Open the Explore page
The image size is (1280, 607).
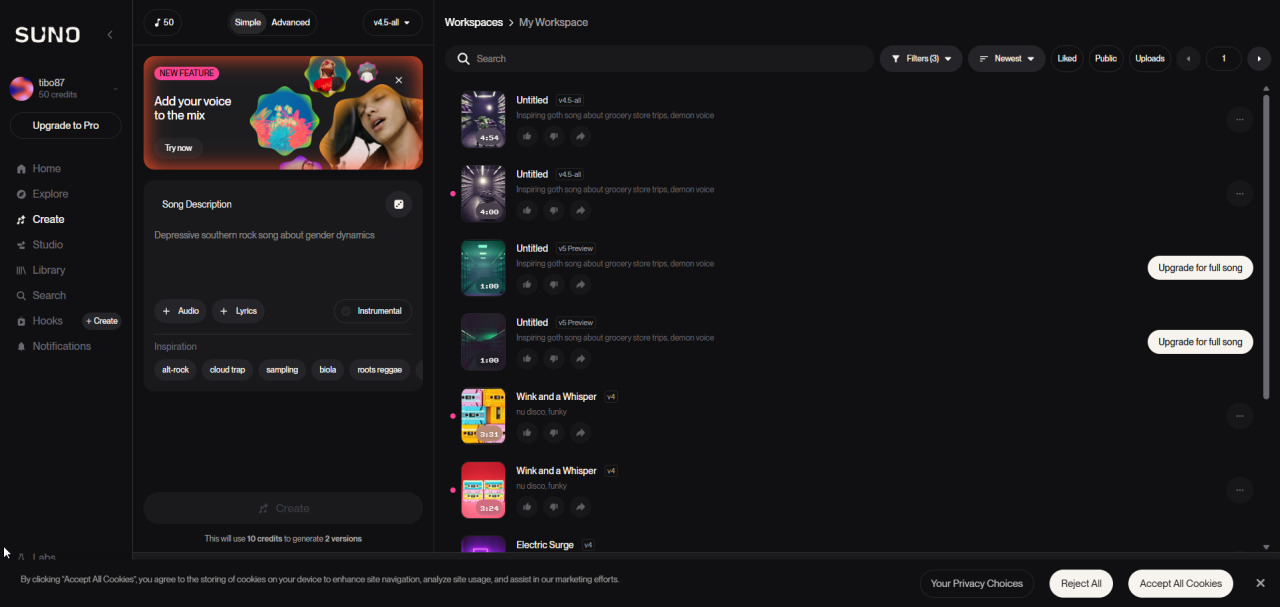click(50, 194)
